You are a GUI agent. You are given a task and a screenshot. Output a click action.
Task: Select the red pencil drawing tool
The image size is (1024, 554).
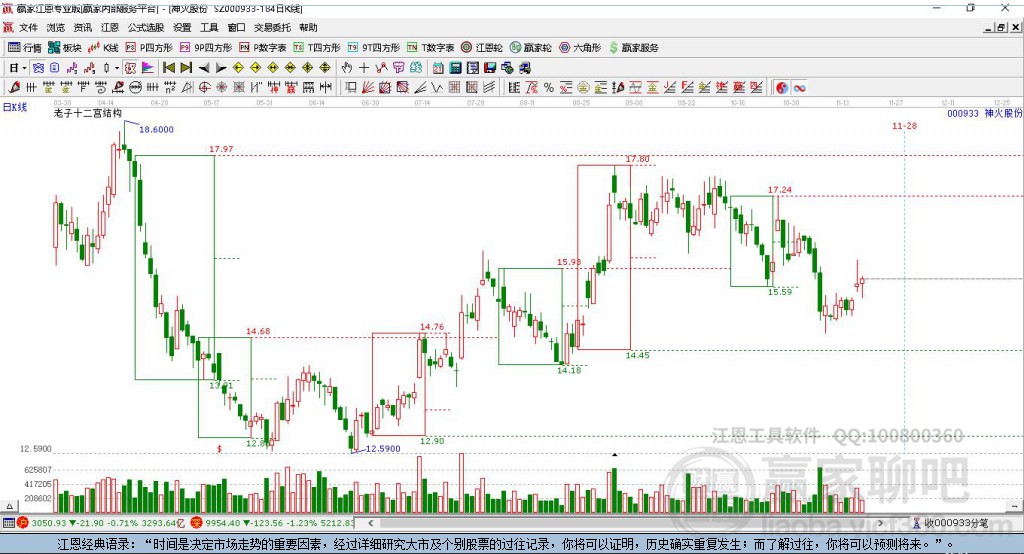pyautogui.click(x=14, y=88)
